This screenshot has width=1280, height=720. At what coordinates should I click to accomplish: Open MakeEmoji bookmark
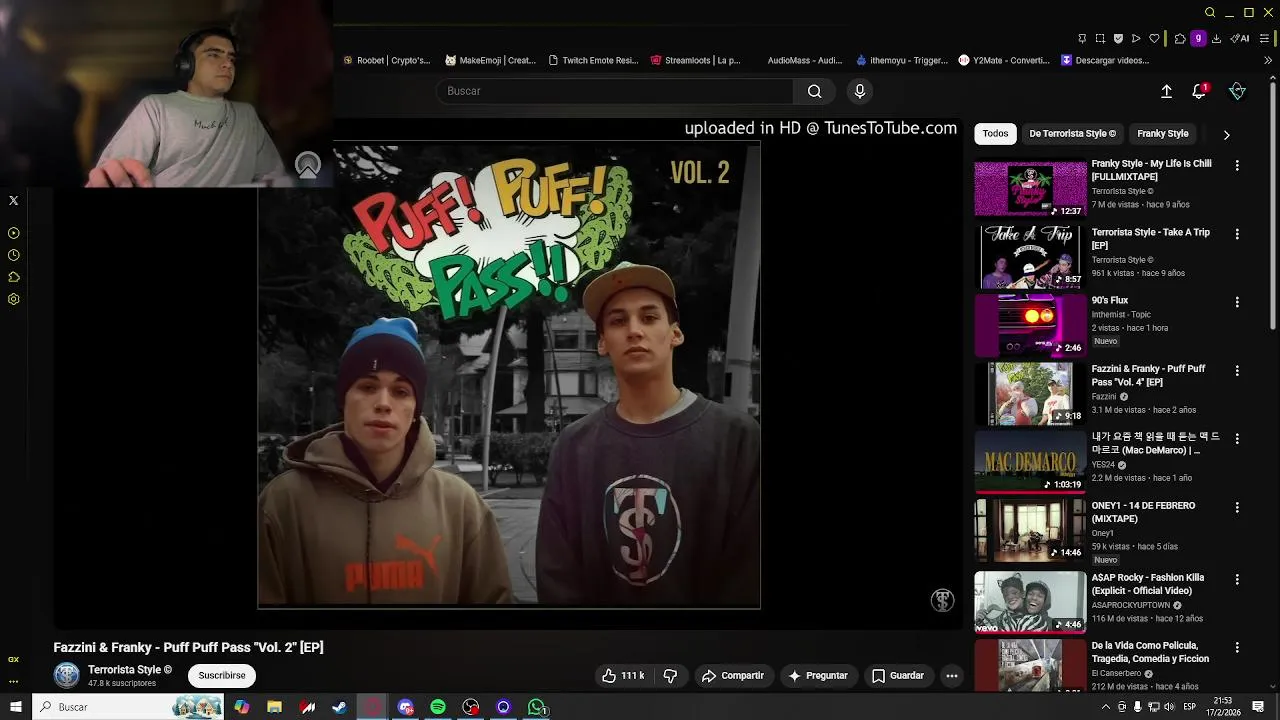click(x=490, y=60)
